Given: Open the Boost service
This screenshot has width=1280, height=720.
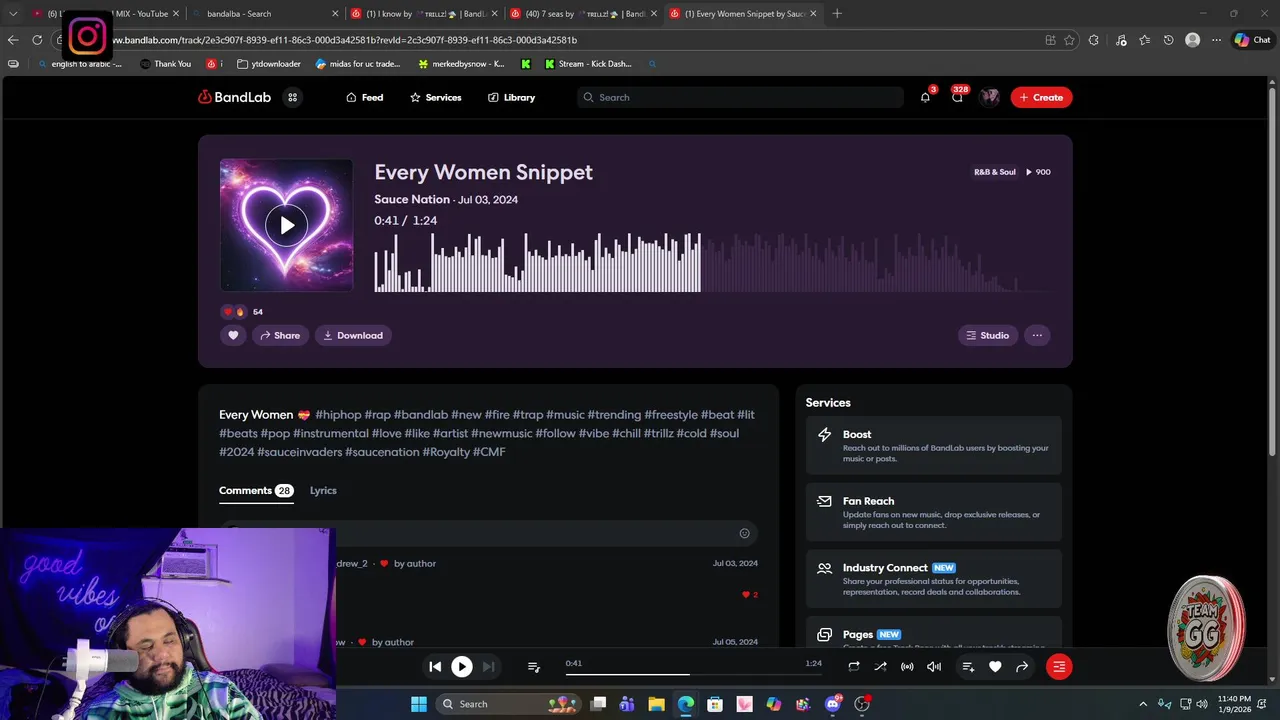Looking at the screenshot, I should tap(934, 446).
